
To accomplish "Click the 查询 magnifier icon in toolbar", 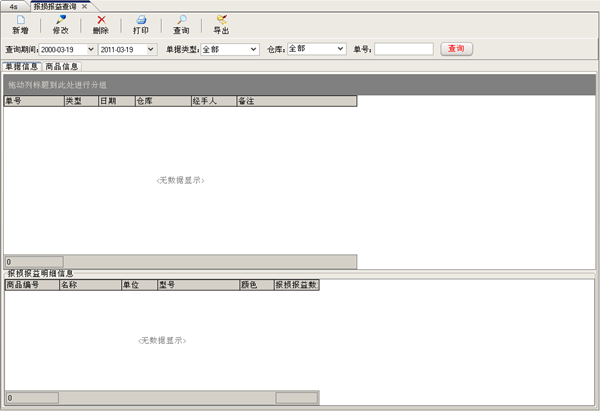I will click(181, 20).
